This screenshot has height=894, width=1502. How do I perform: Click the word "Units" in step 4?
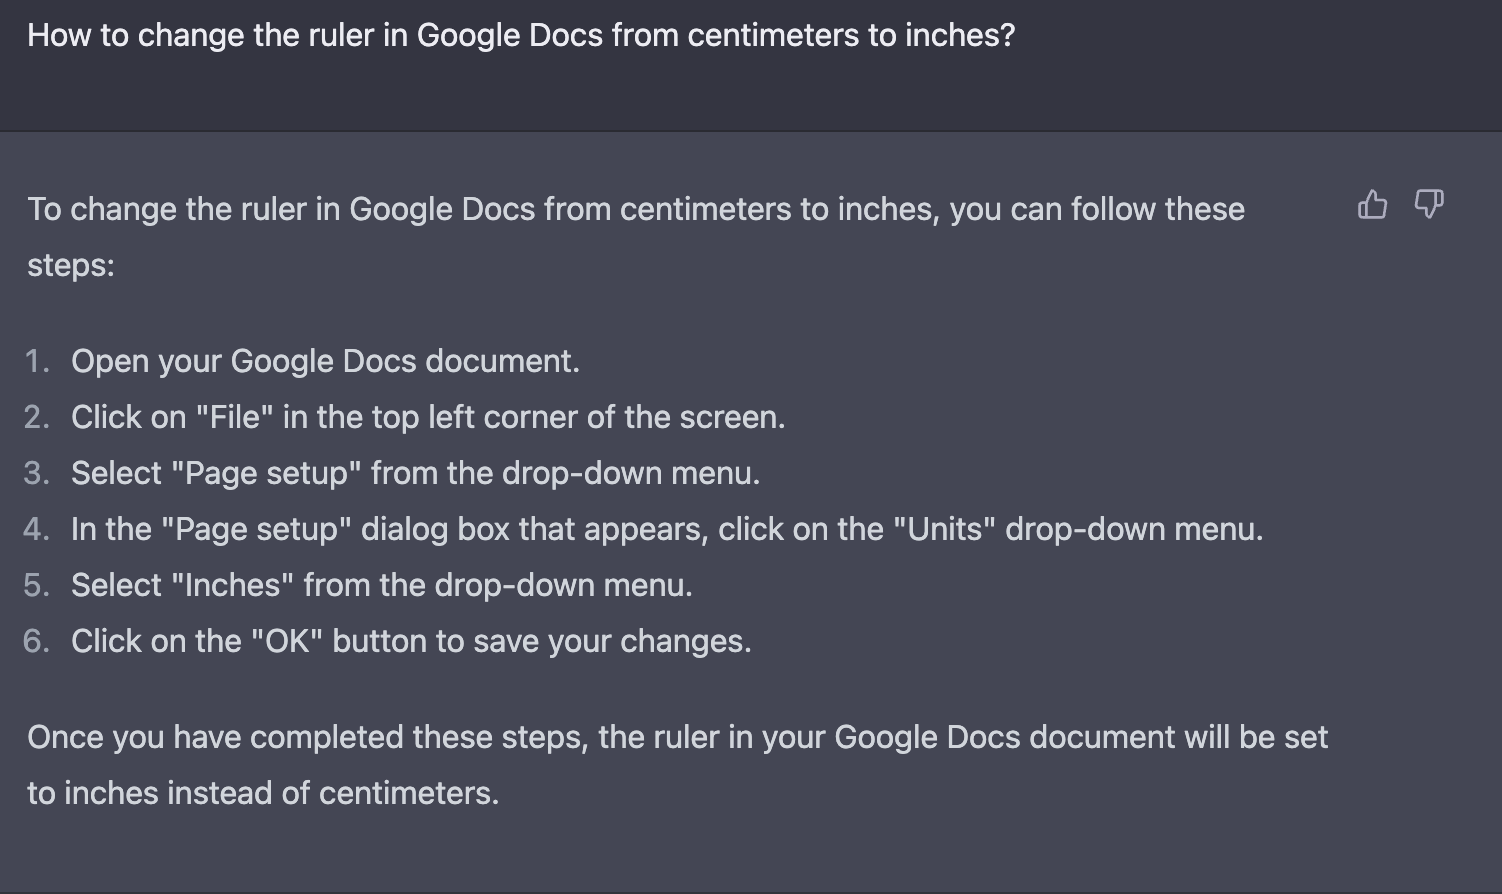pyautogui.click(x=951, y=529)
